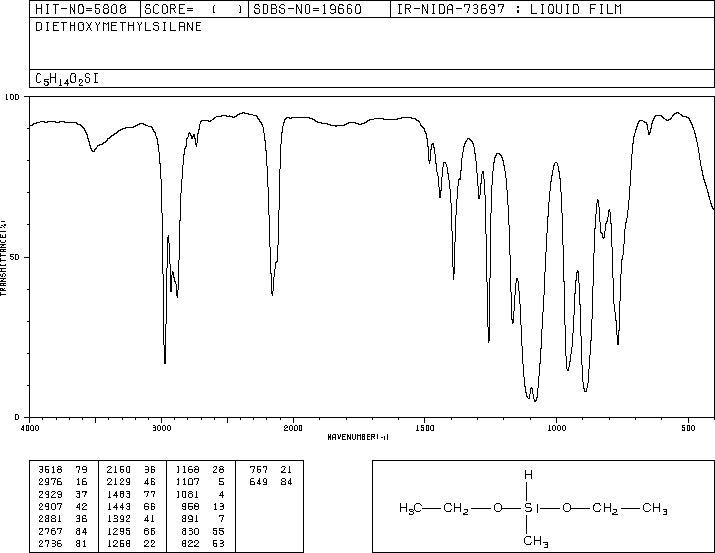Click transmittance value 21 beside 767
Screen dimensions: 715x553
pyautogui.click(x=286, y=469)
